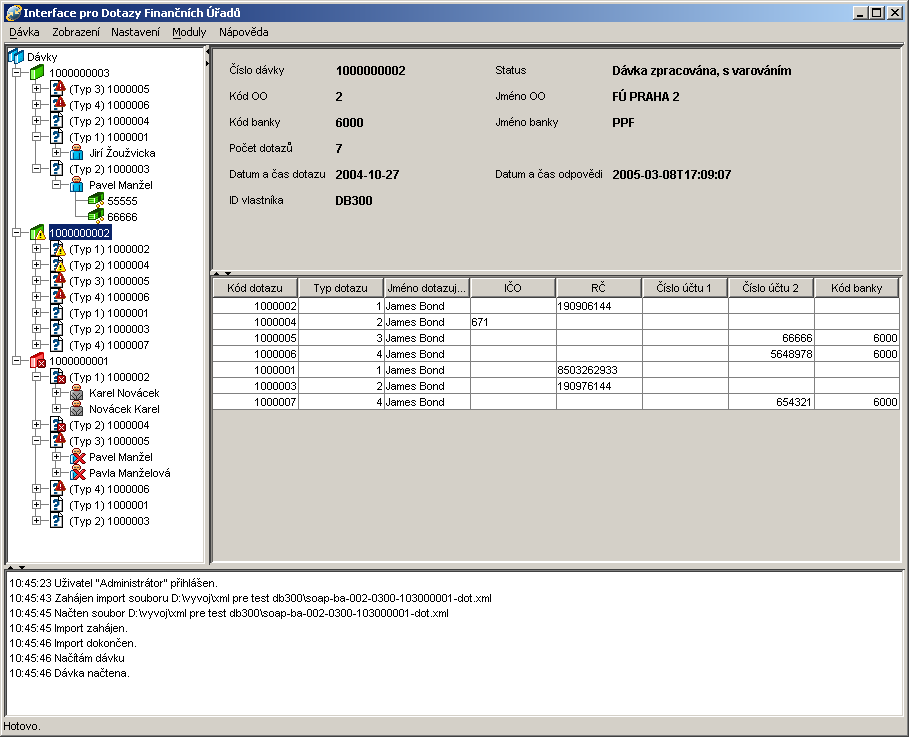Click the account icon next to 55555

tap(96, 201)
